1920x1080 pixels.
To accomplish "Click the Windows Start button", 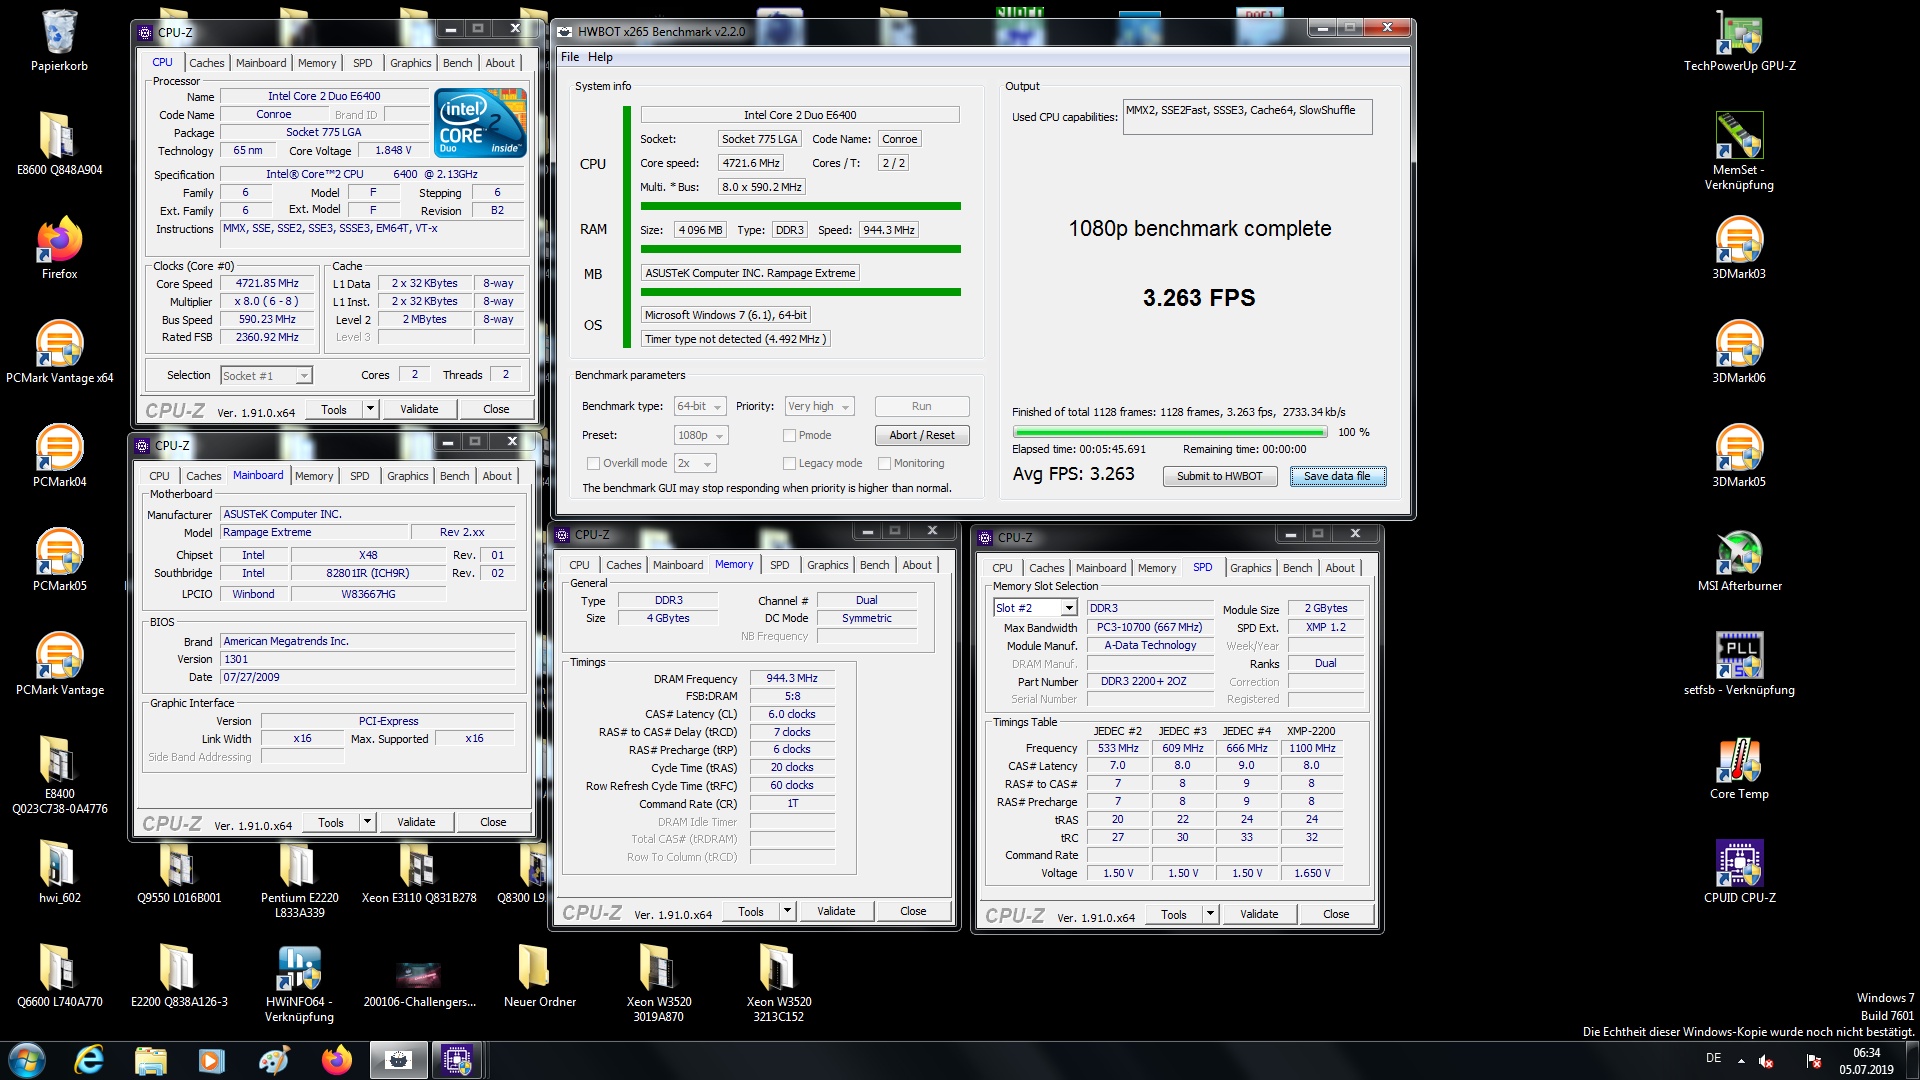I will [x=27, y=1060].
